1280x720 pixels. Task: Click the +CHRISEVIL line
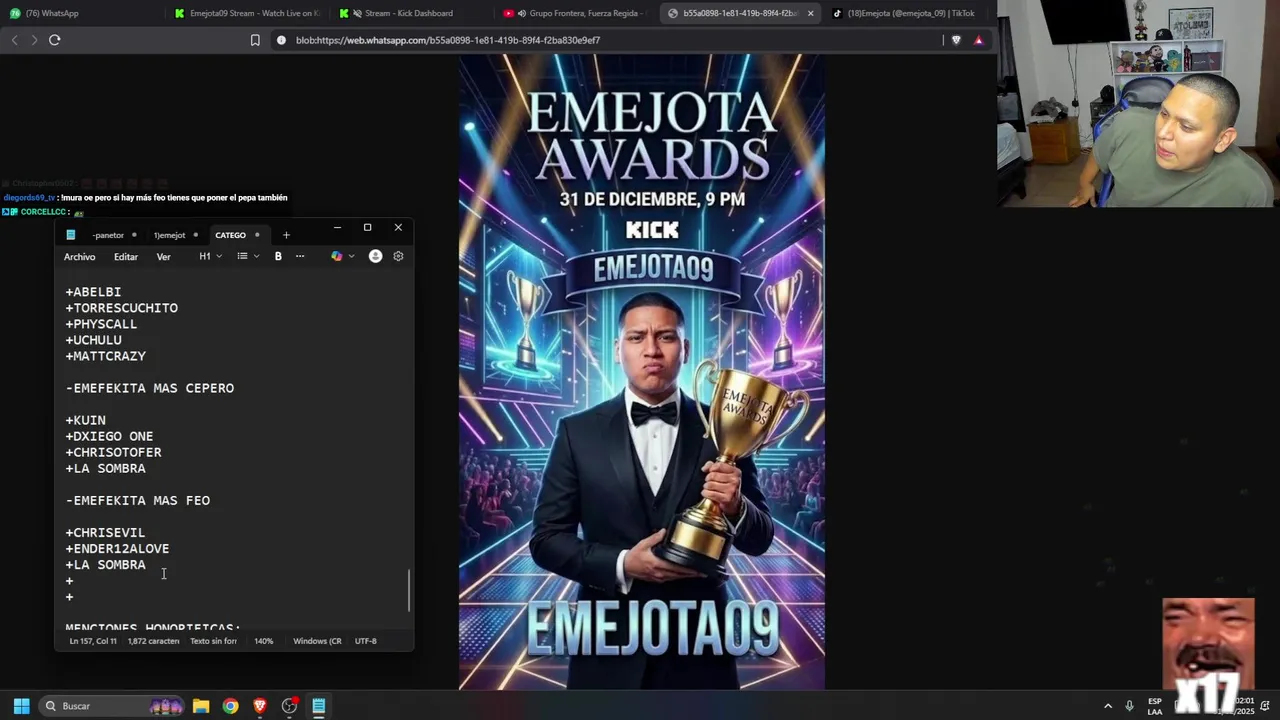tap(105, 532)
